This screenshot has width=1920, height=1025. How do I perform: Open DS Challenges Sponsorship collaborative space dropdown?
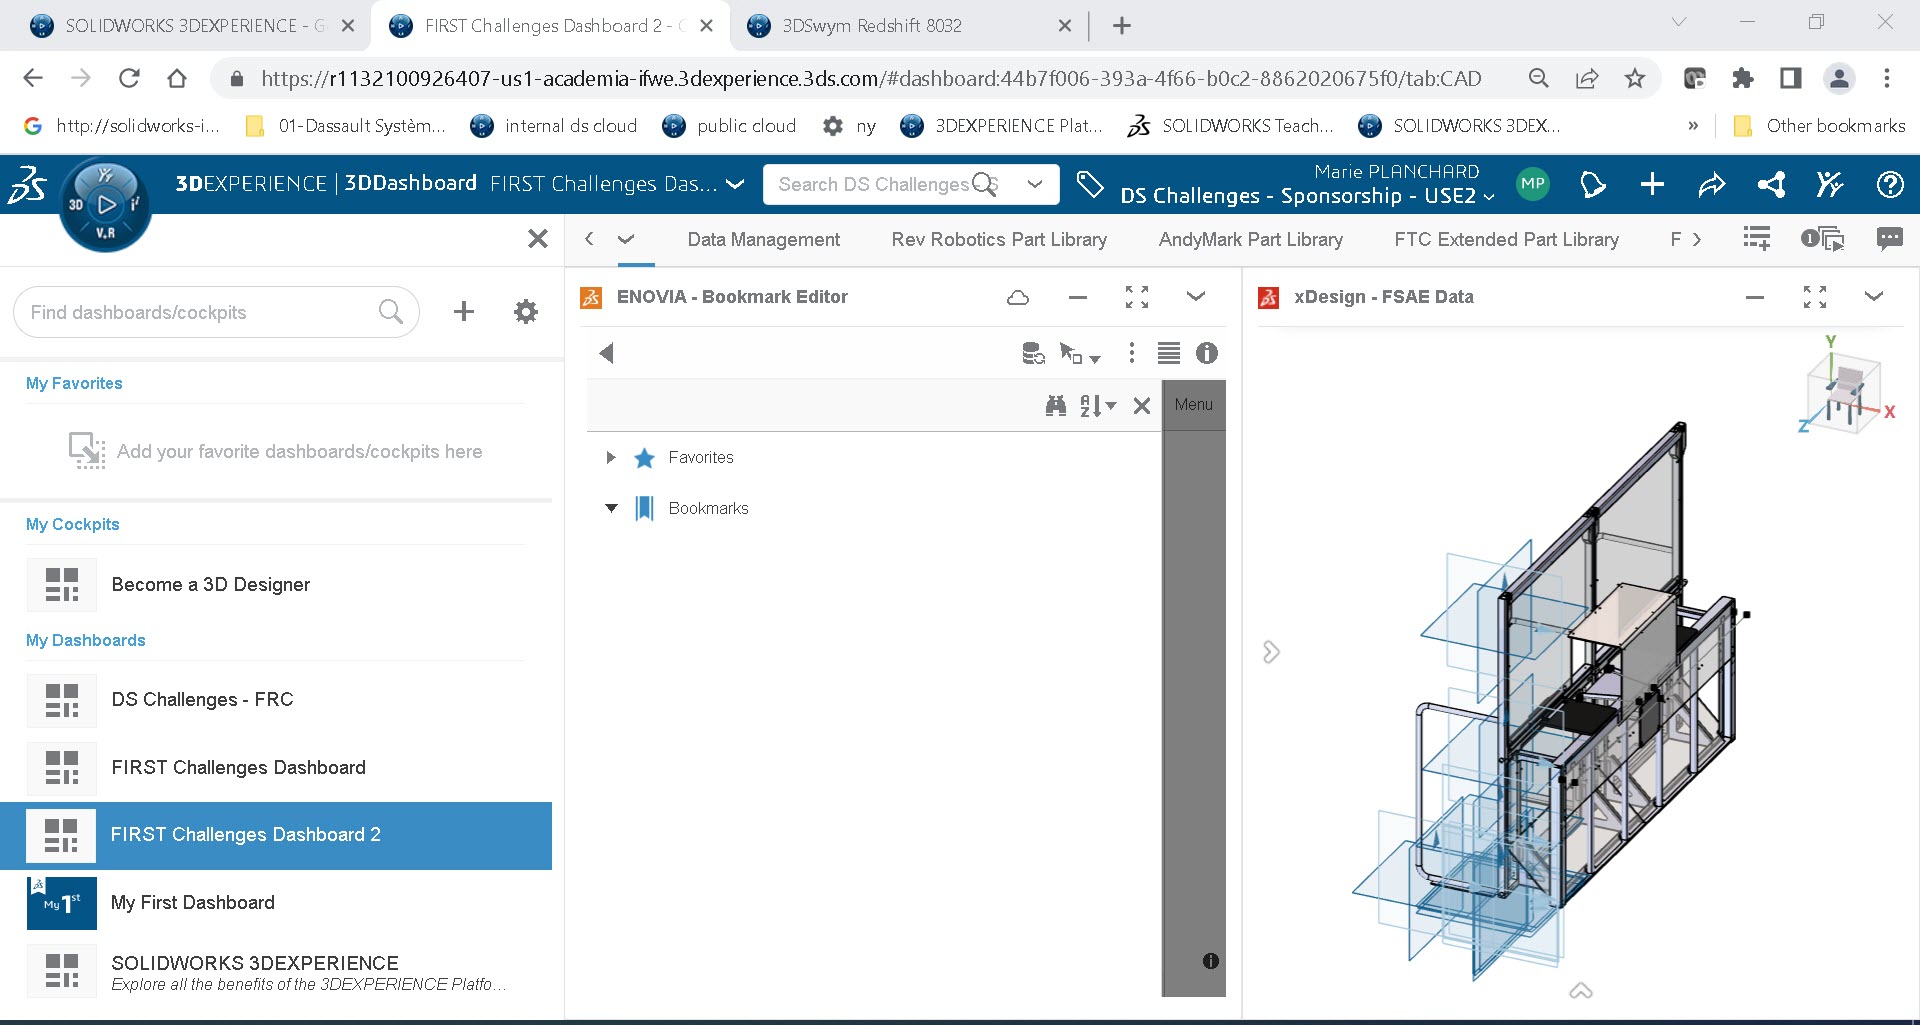[1307, 196]
